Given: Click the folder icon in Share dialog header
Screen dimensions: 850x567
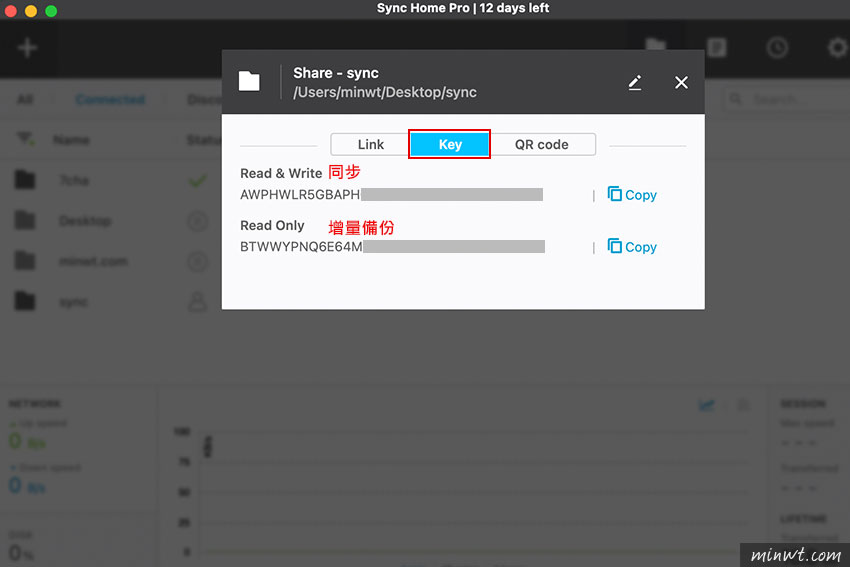Looking at the screenshot, I should [249, 82].
